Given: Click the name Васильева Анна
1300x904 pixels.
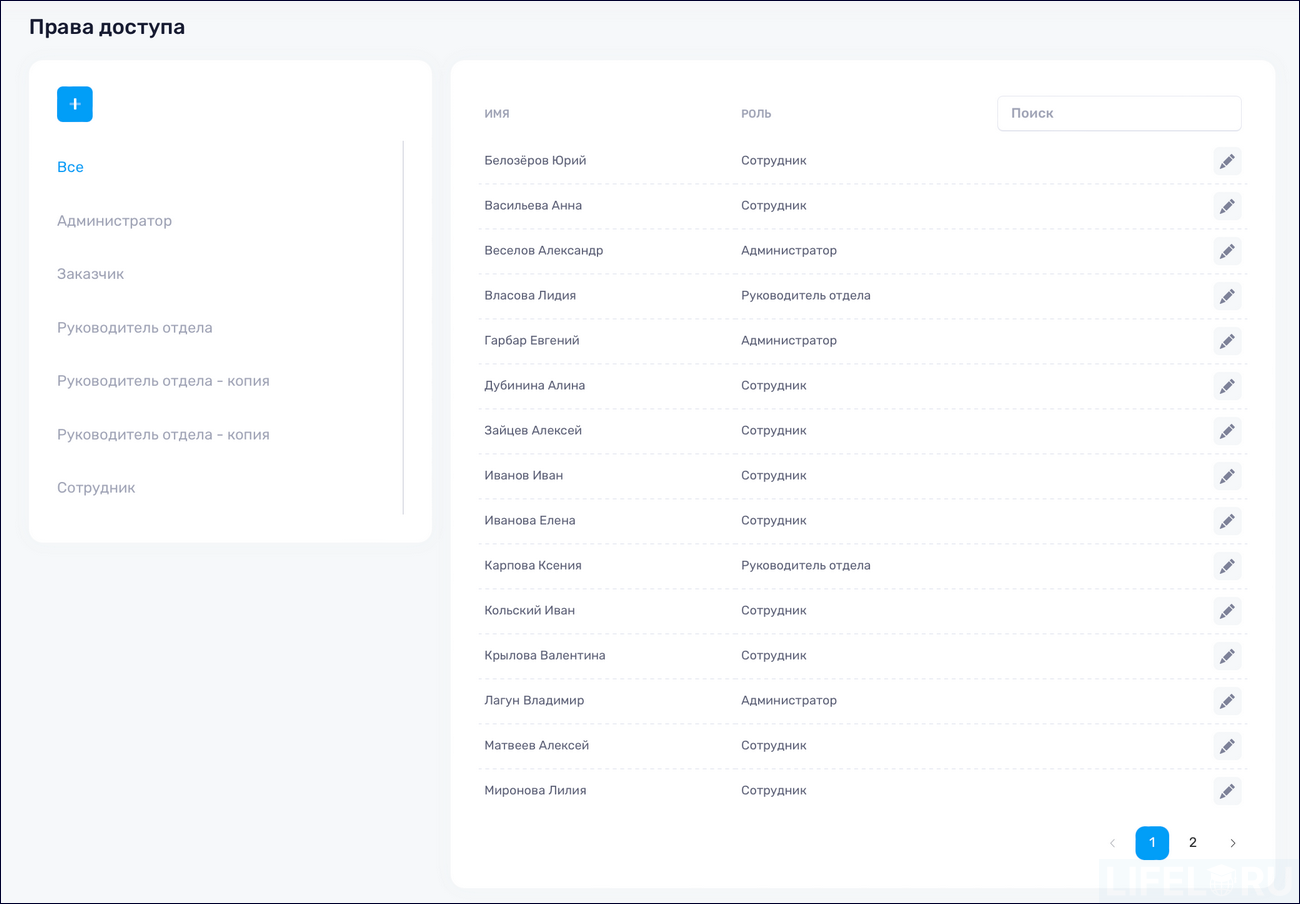Looking at the screenshot, I should [533, 205].
